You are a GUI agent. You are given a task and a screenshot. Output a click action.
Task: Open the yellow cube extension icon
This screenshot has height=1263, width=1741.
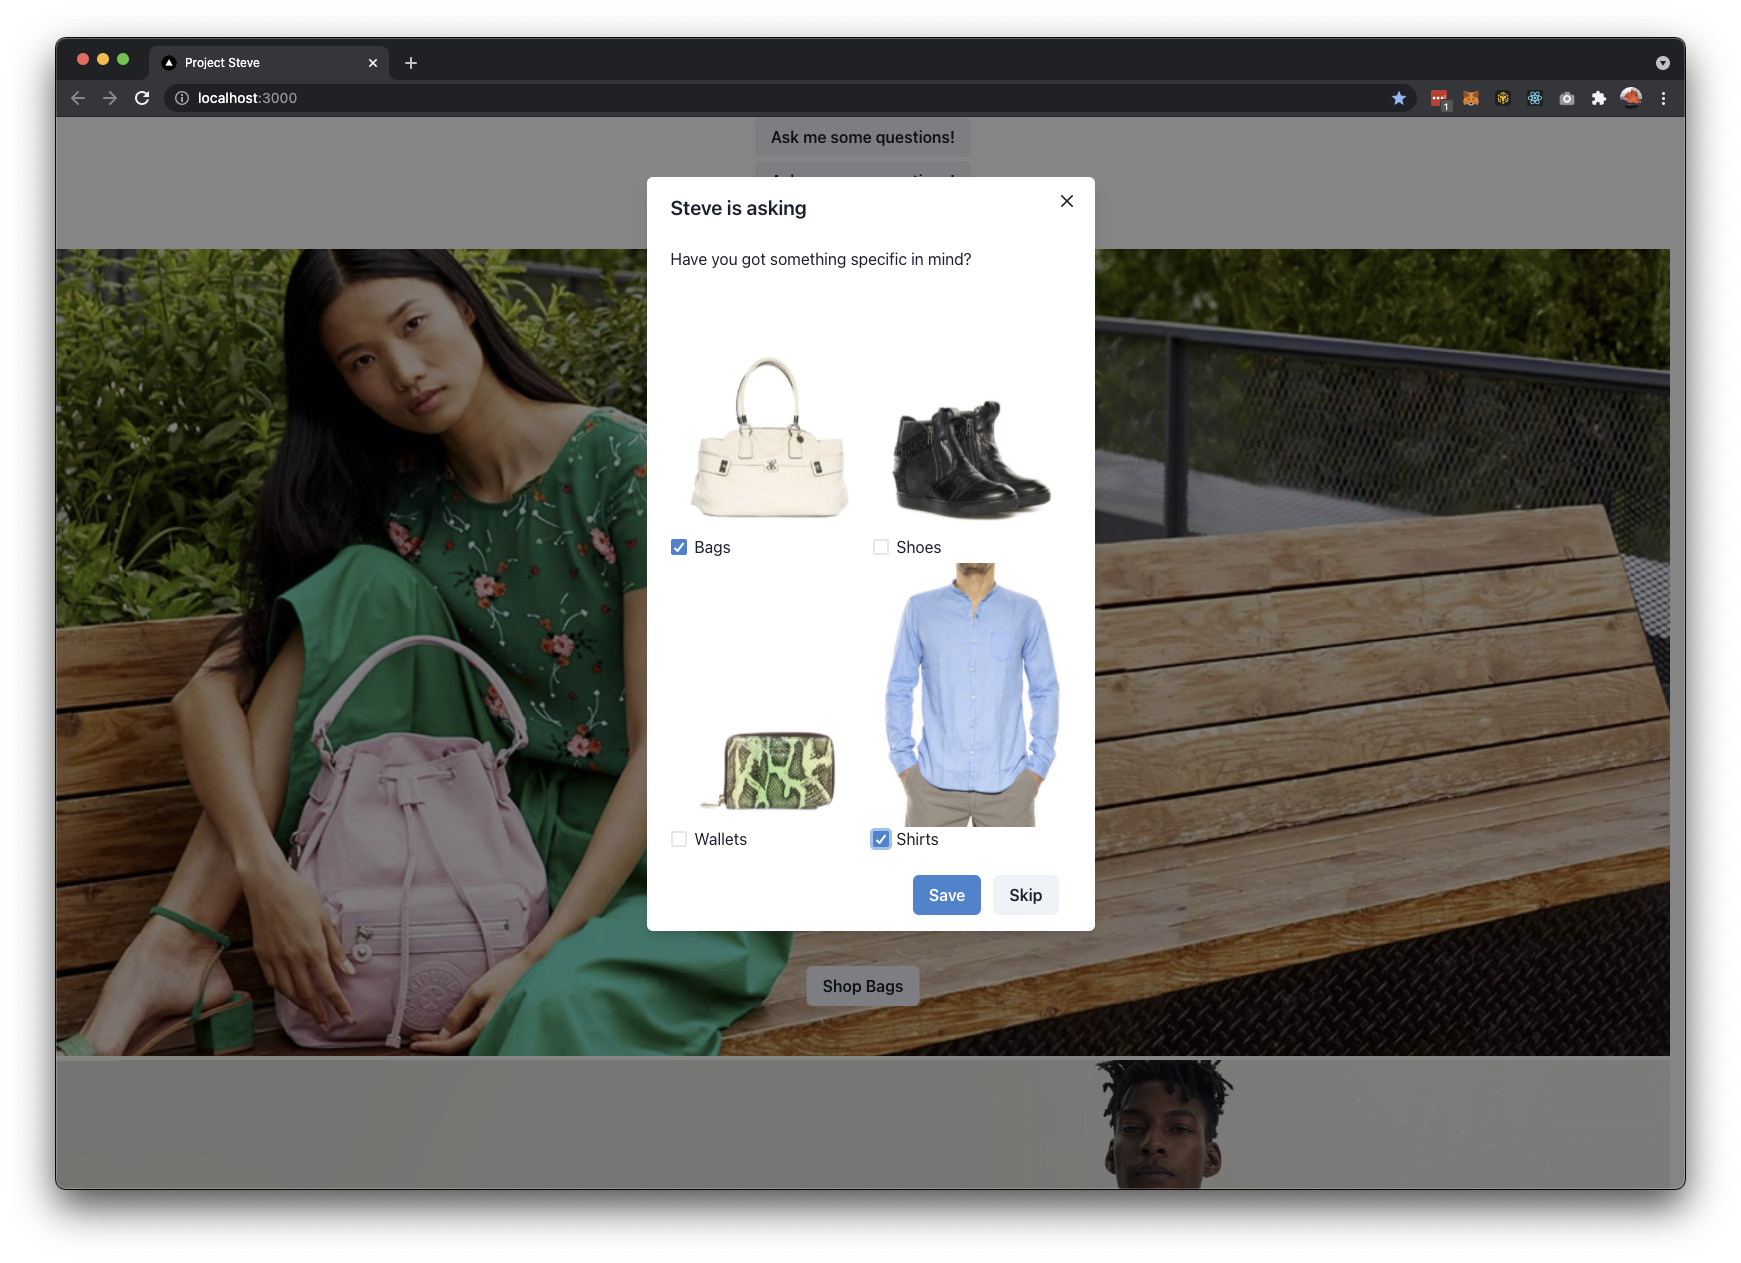(1503, 98)
